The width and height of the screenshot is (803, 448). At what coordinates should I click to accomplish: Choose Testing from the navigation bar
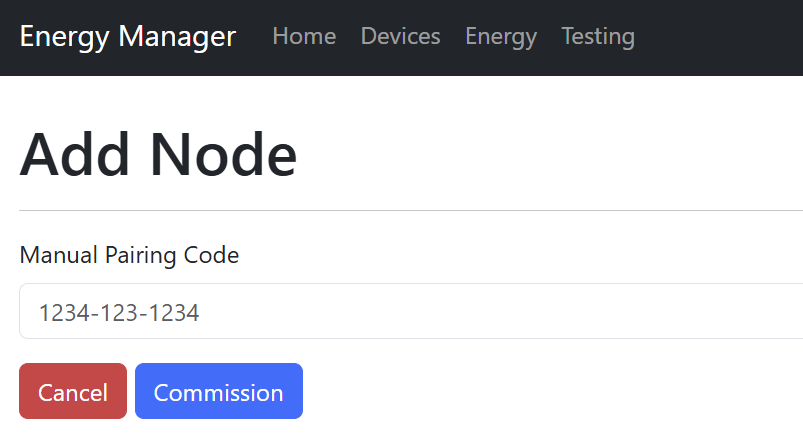pyautogui.click(x=598, y=37)
